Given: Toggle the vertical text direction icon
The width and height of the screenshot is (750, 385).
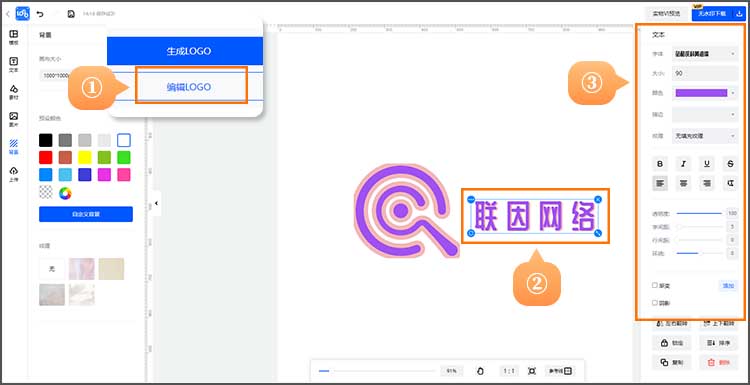Looking at the screenshot, I should click(x=730, y=183).
